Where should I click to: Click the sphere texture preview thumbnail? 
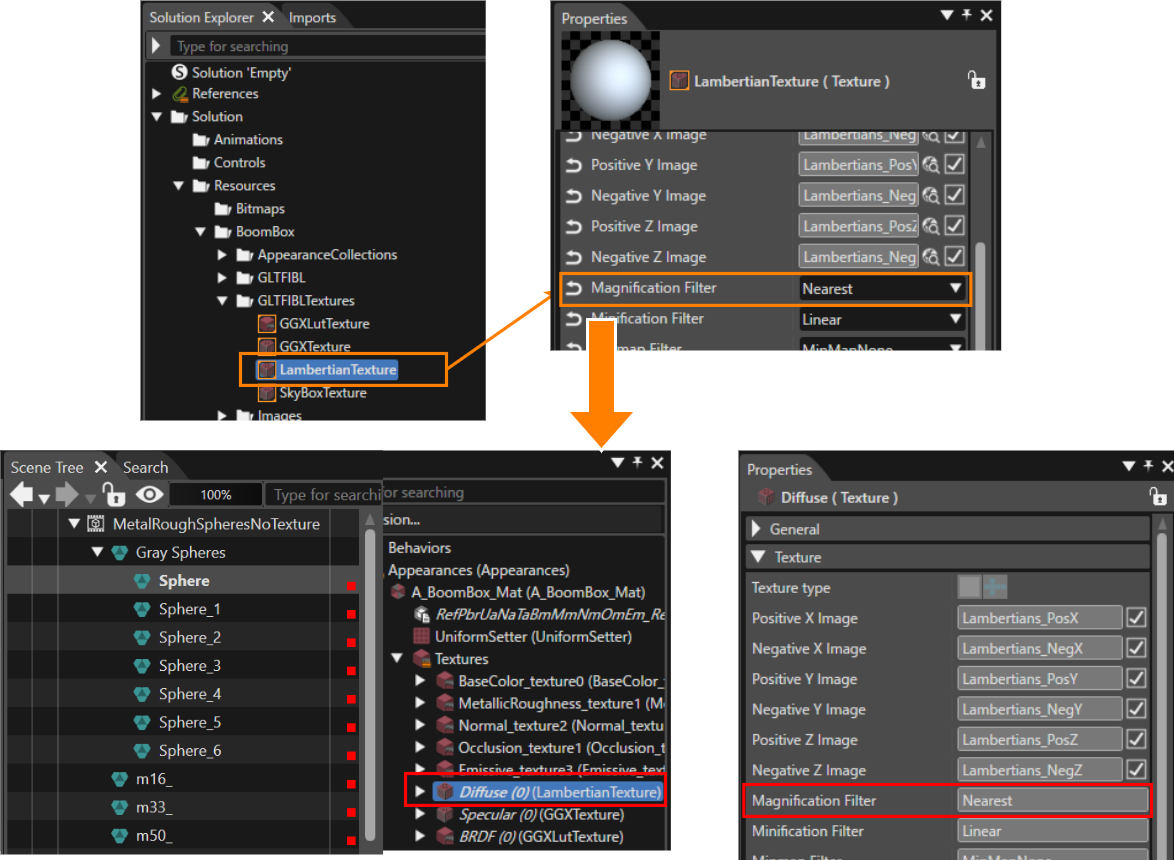[x=610, y=79]
